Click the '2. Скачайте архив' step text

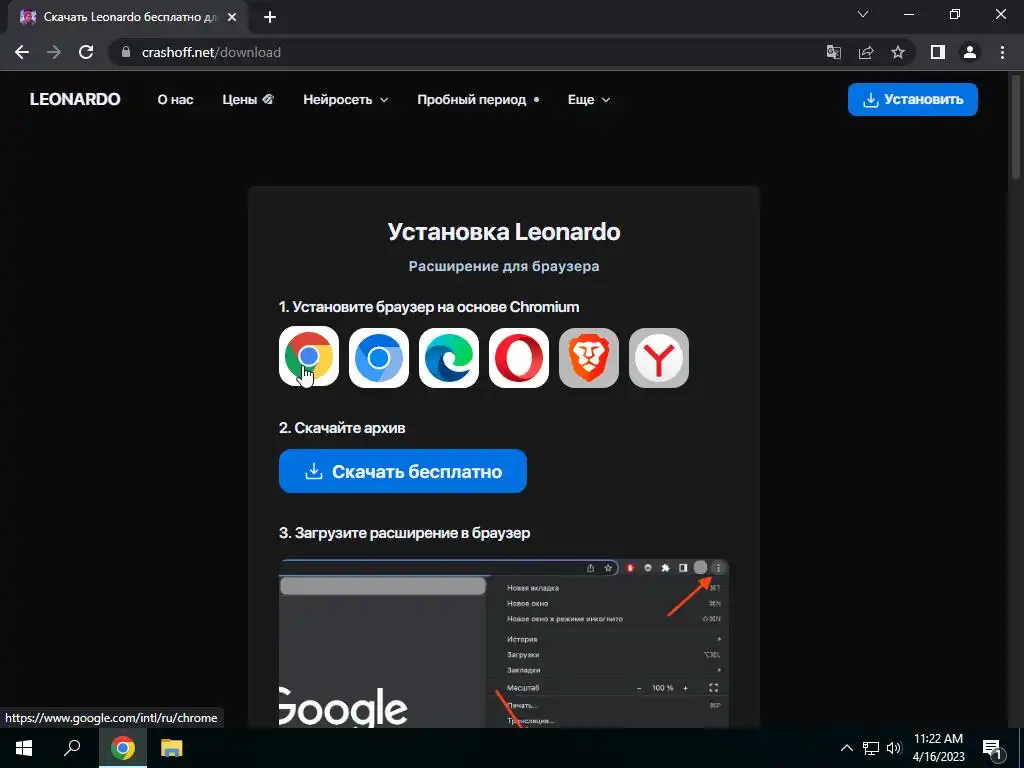(342, 428)
